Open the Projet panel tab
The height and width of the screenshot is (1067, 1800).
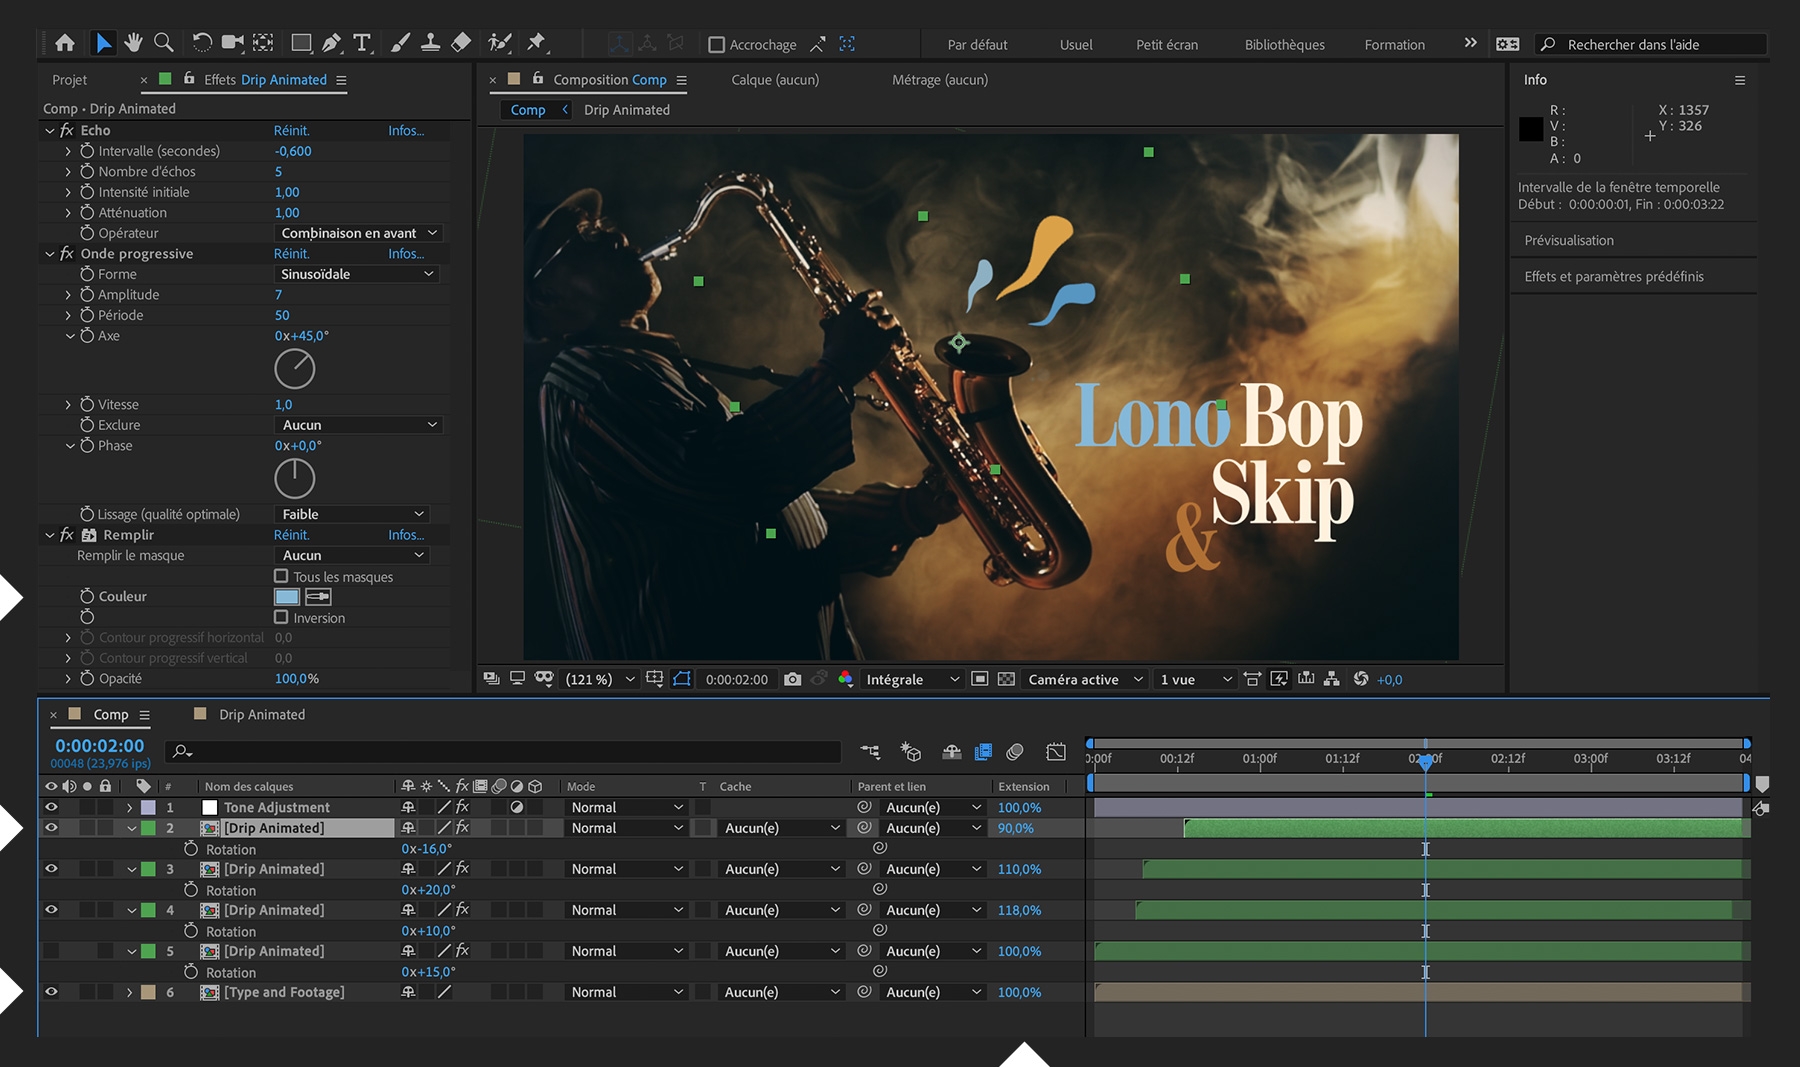pyautogui.click(x=70, y=80)
